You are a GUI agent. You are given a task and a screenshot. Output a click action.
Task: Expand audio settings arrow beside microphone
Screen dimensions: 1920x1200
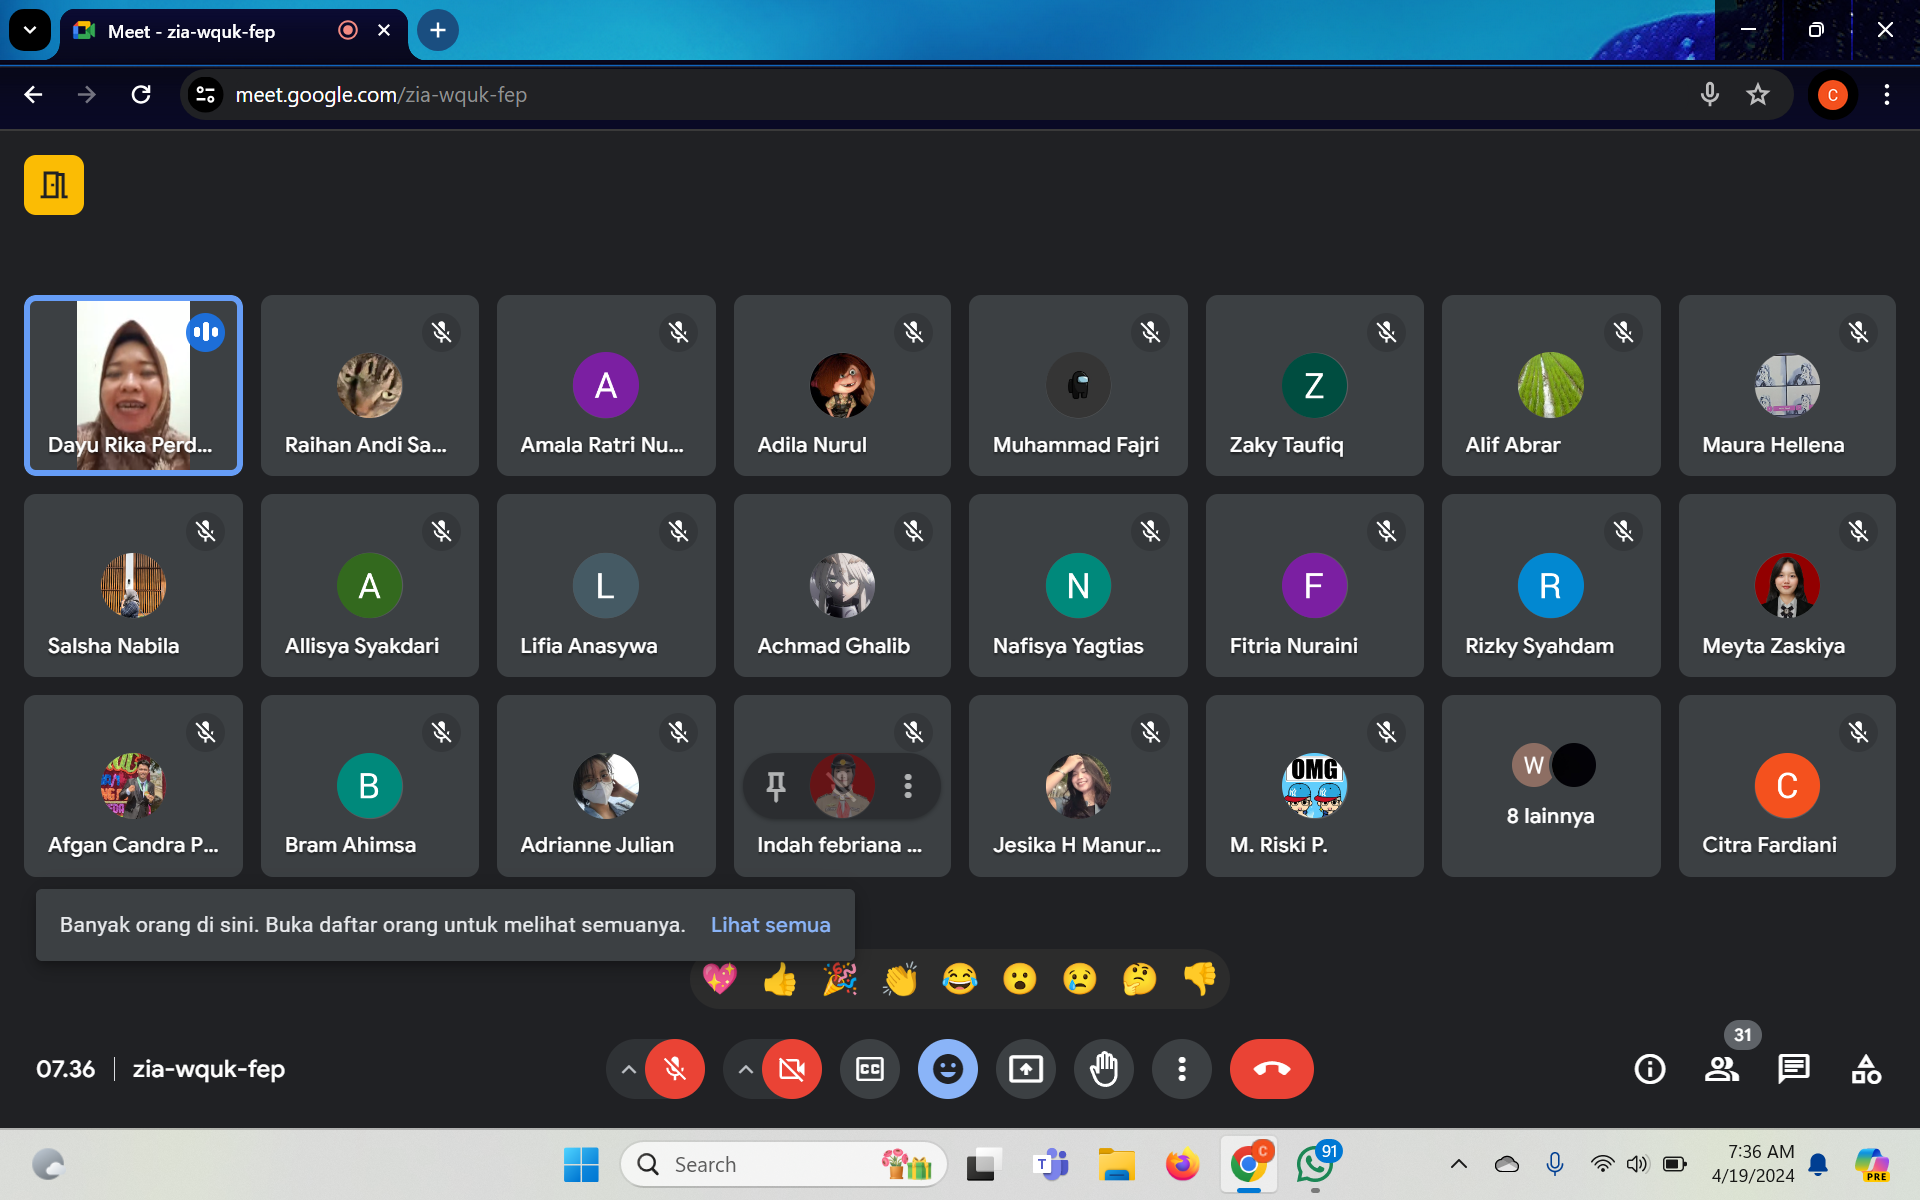click(628, 1069)
